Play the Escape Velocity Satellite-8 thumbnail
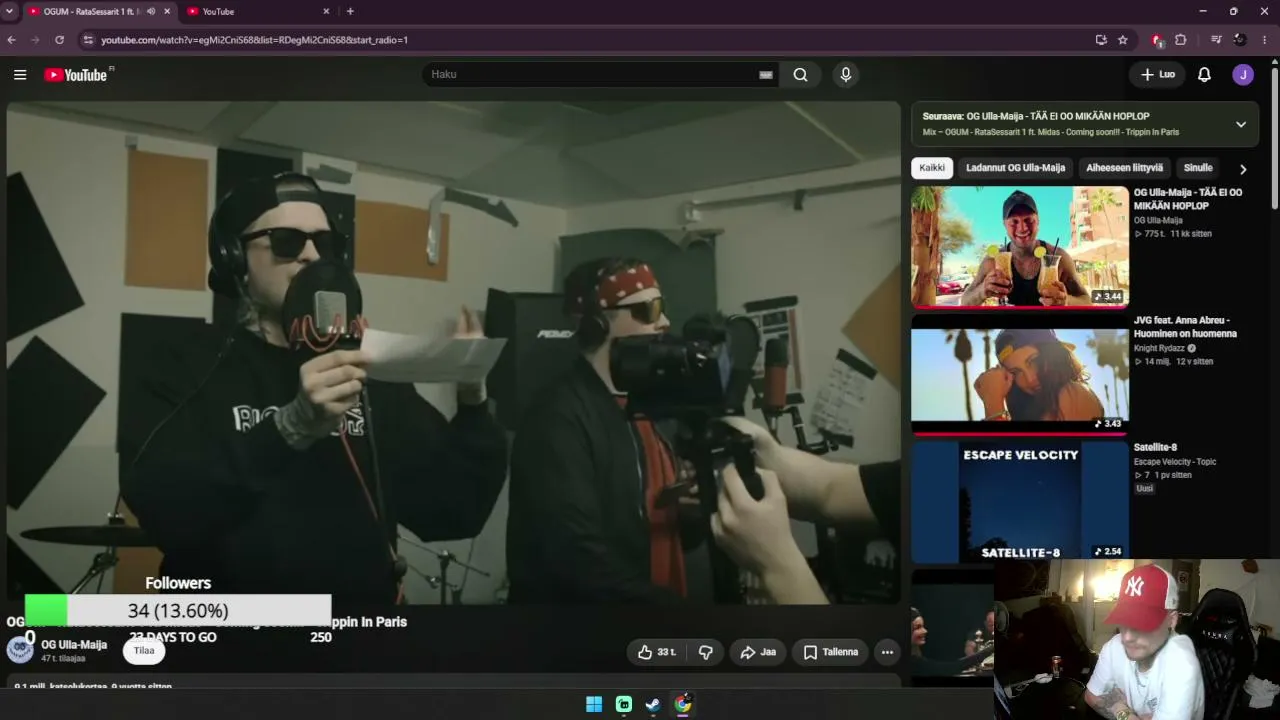 click(x=1020, y=502)
